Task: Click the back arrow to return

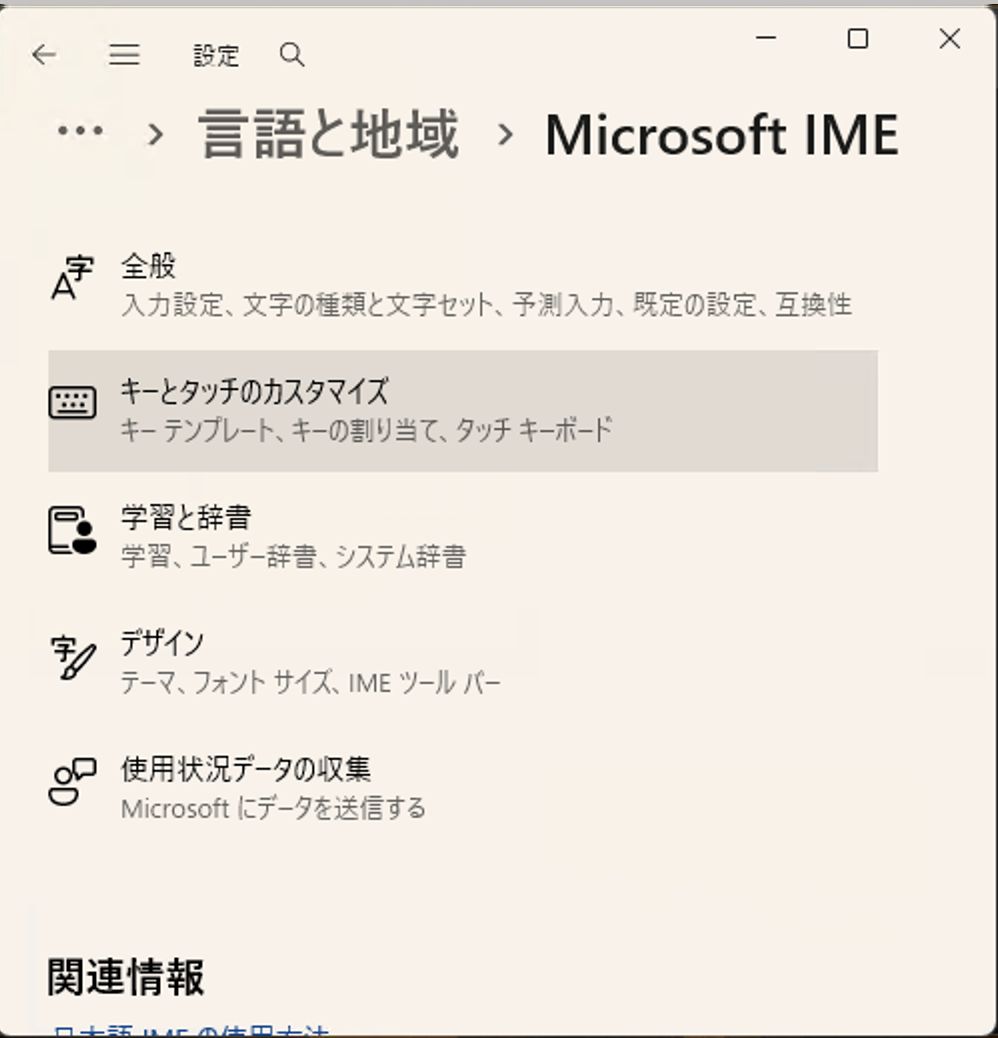Action: pyautogui.click(x=44, y=55)
